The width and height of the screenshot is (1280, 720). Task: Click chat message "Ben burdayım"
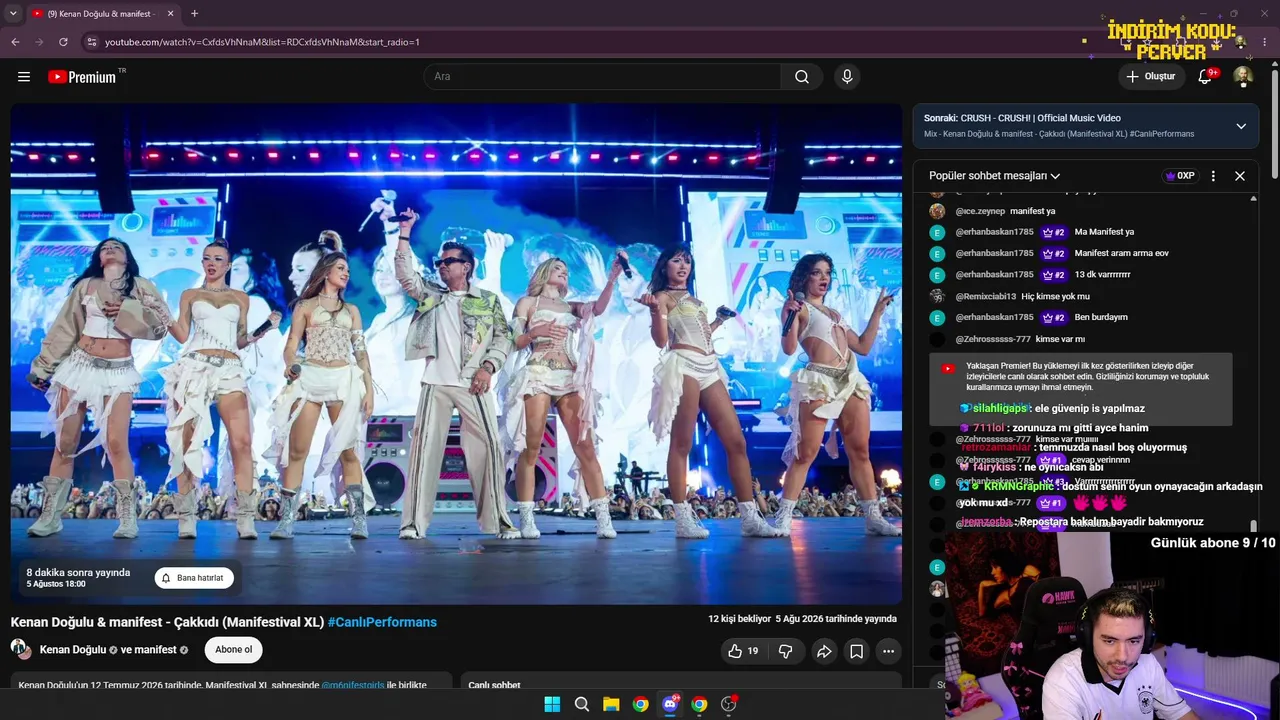[x=1101, y=317]
